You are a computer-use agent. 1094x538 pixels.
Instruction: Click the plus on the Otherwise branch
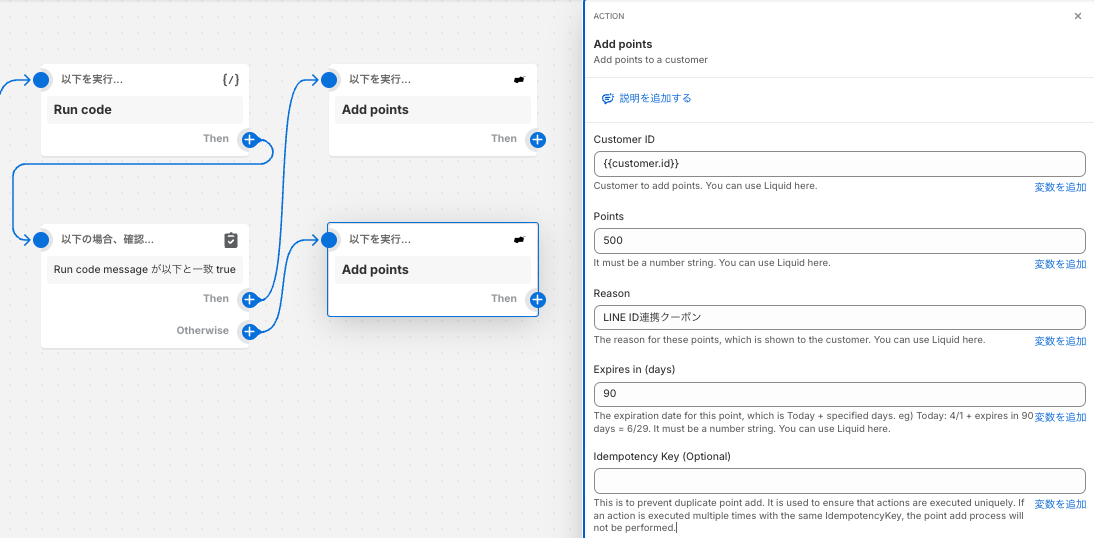pyautogui.click(x=249, y=331)
